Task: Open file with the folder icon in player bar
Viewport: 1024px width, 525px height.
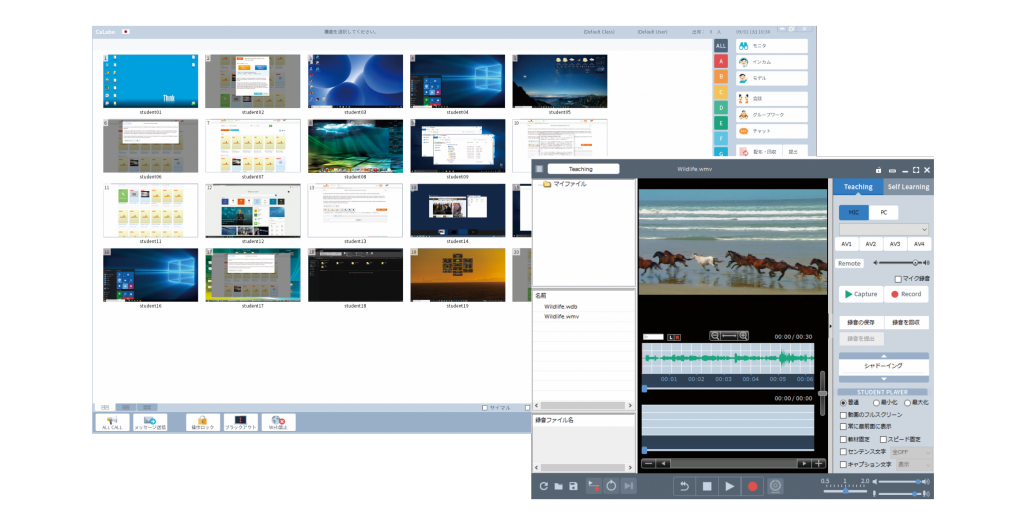Action: coord(558,486)
